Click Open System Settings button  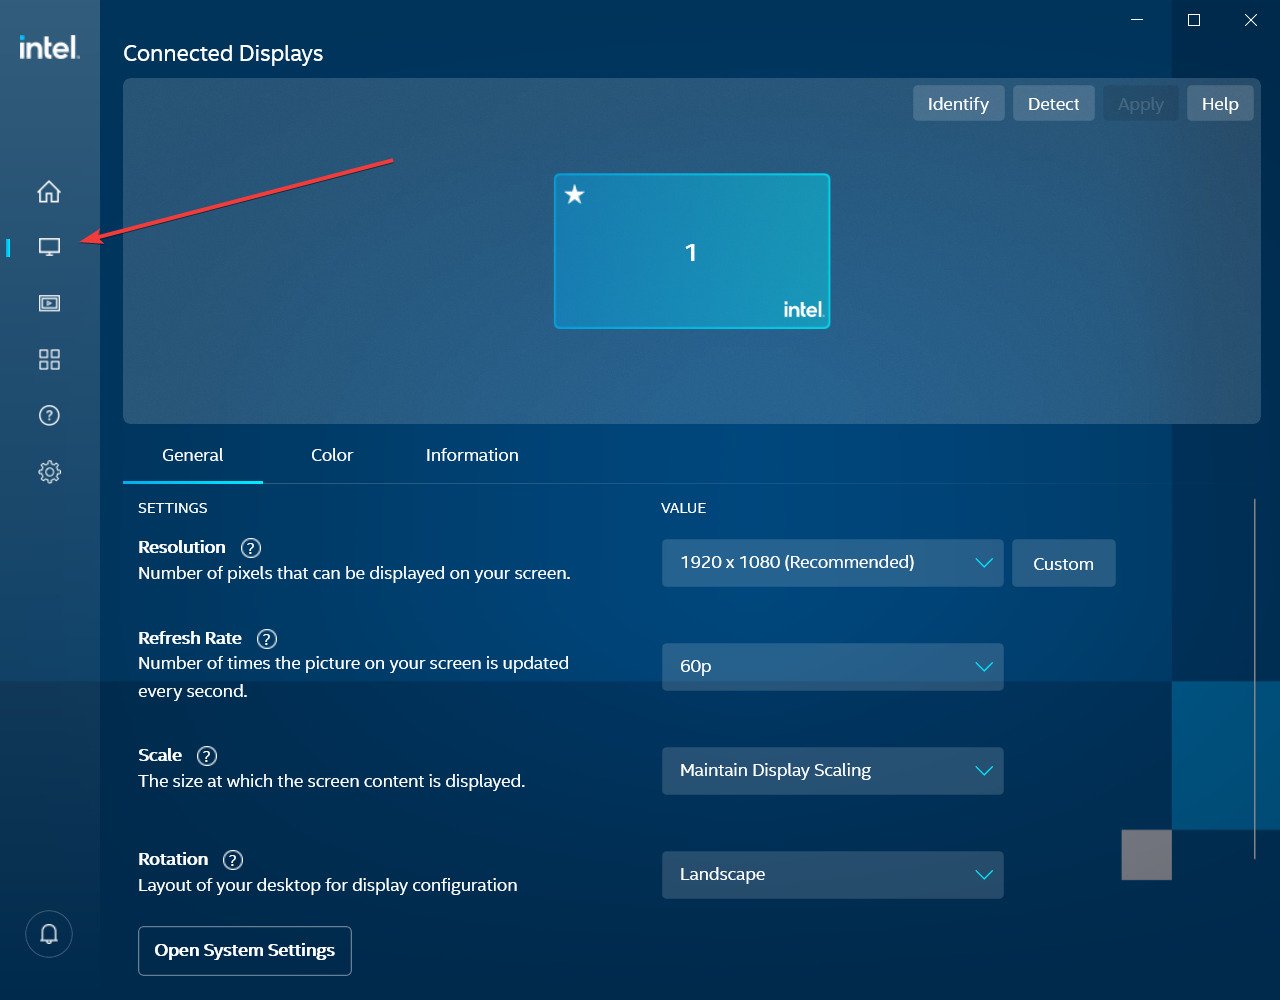[x=245, y=951]
